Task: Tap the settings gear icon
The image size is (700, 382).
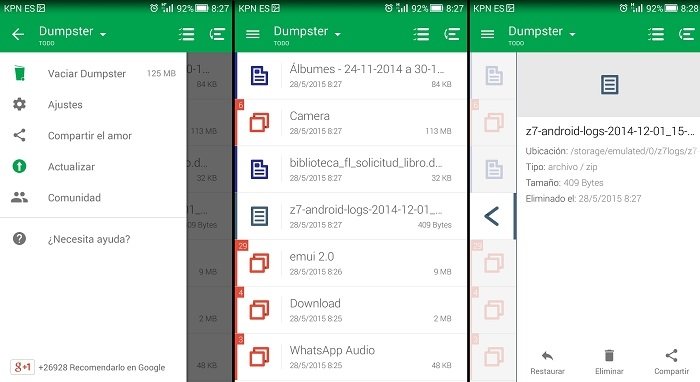Action: tap(19, 104)
